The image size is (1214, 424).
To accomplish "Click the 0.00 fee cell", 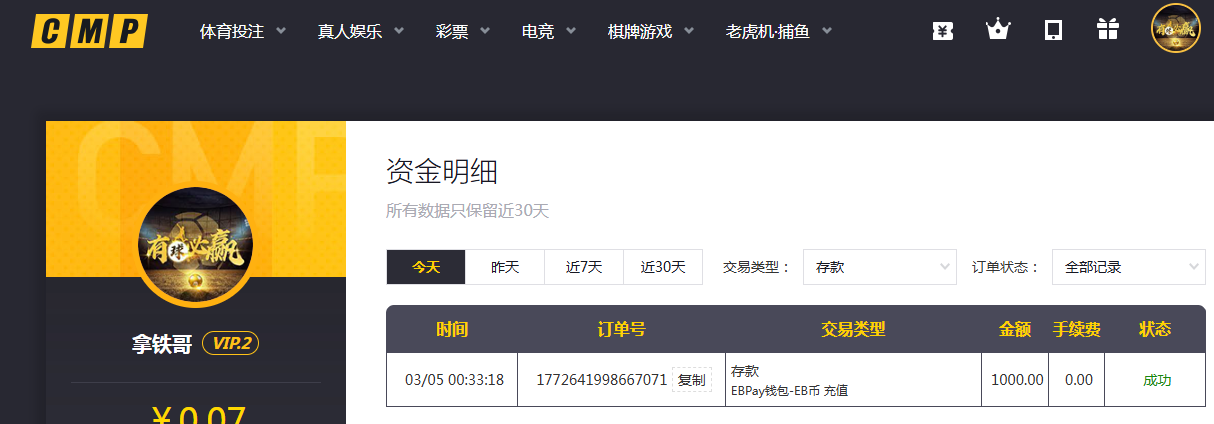I will pyautogui.click(x=1079, y=380).
